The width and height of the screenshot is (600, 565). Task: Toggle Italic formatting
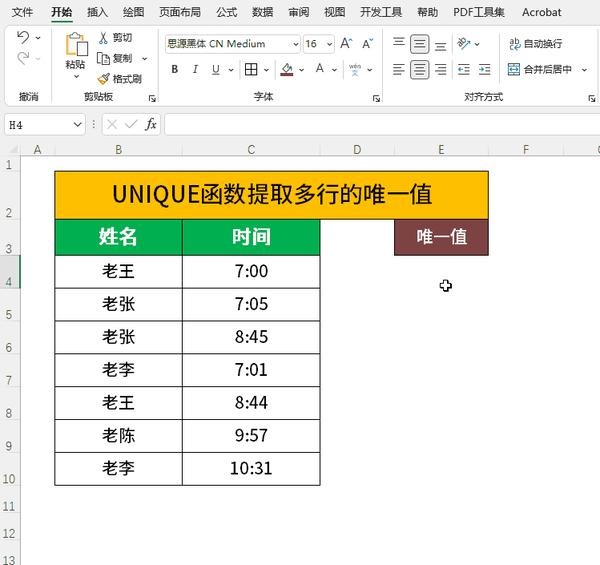point(195,69)
